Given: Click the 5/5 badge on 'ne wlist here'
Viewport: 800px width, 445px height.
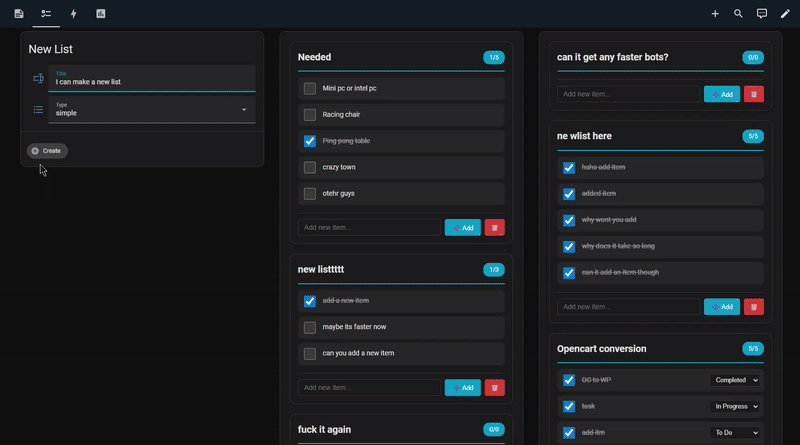Looking at the screenshot, I should click(753, 136).
